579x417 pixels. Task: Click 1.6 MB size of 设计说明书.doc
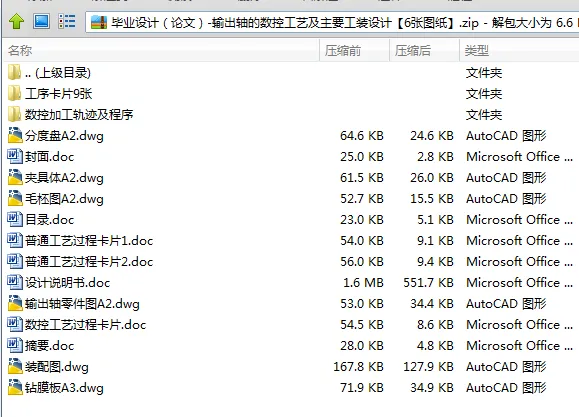(363, 283)
